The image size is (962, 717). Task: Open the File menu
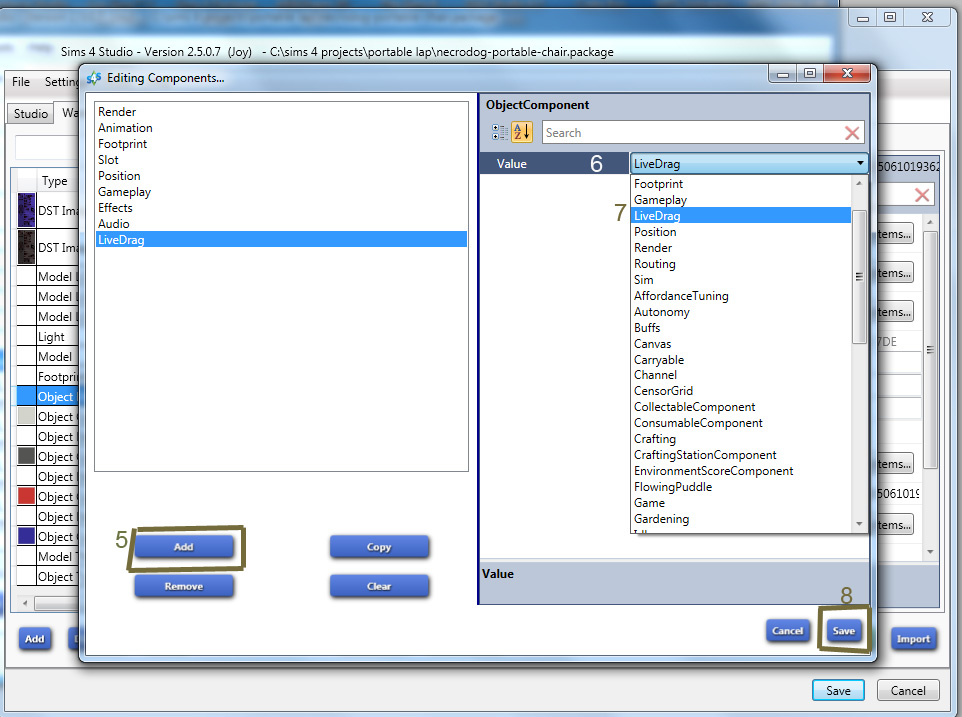(21, 82)
